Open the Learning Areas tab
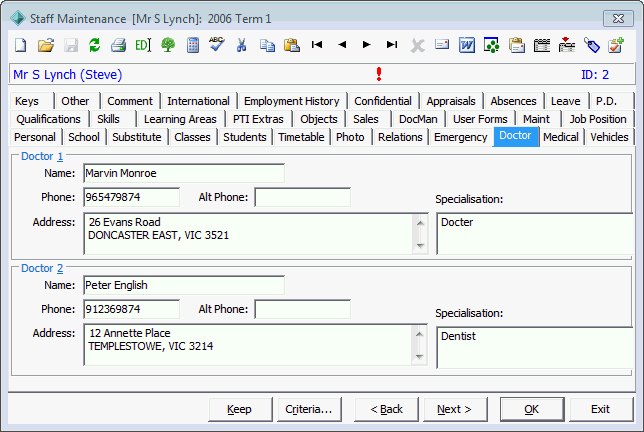Viewport: 644px width, 432px height. [180, 119]
